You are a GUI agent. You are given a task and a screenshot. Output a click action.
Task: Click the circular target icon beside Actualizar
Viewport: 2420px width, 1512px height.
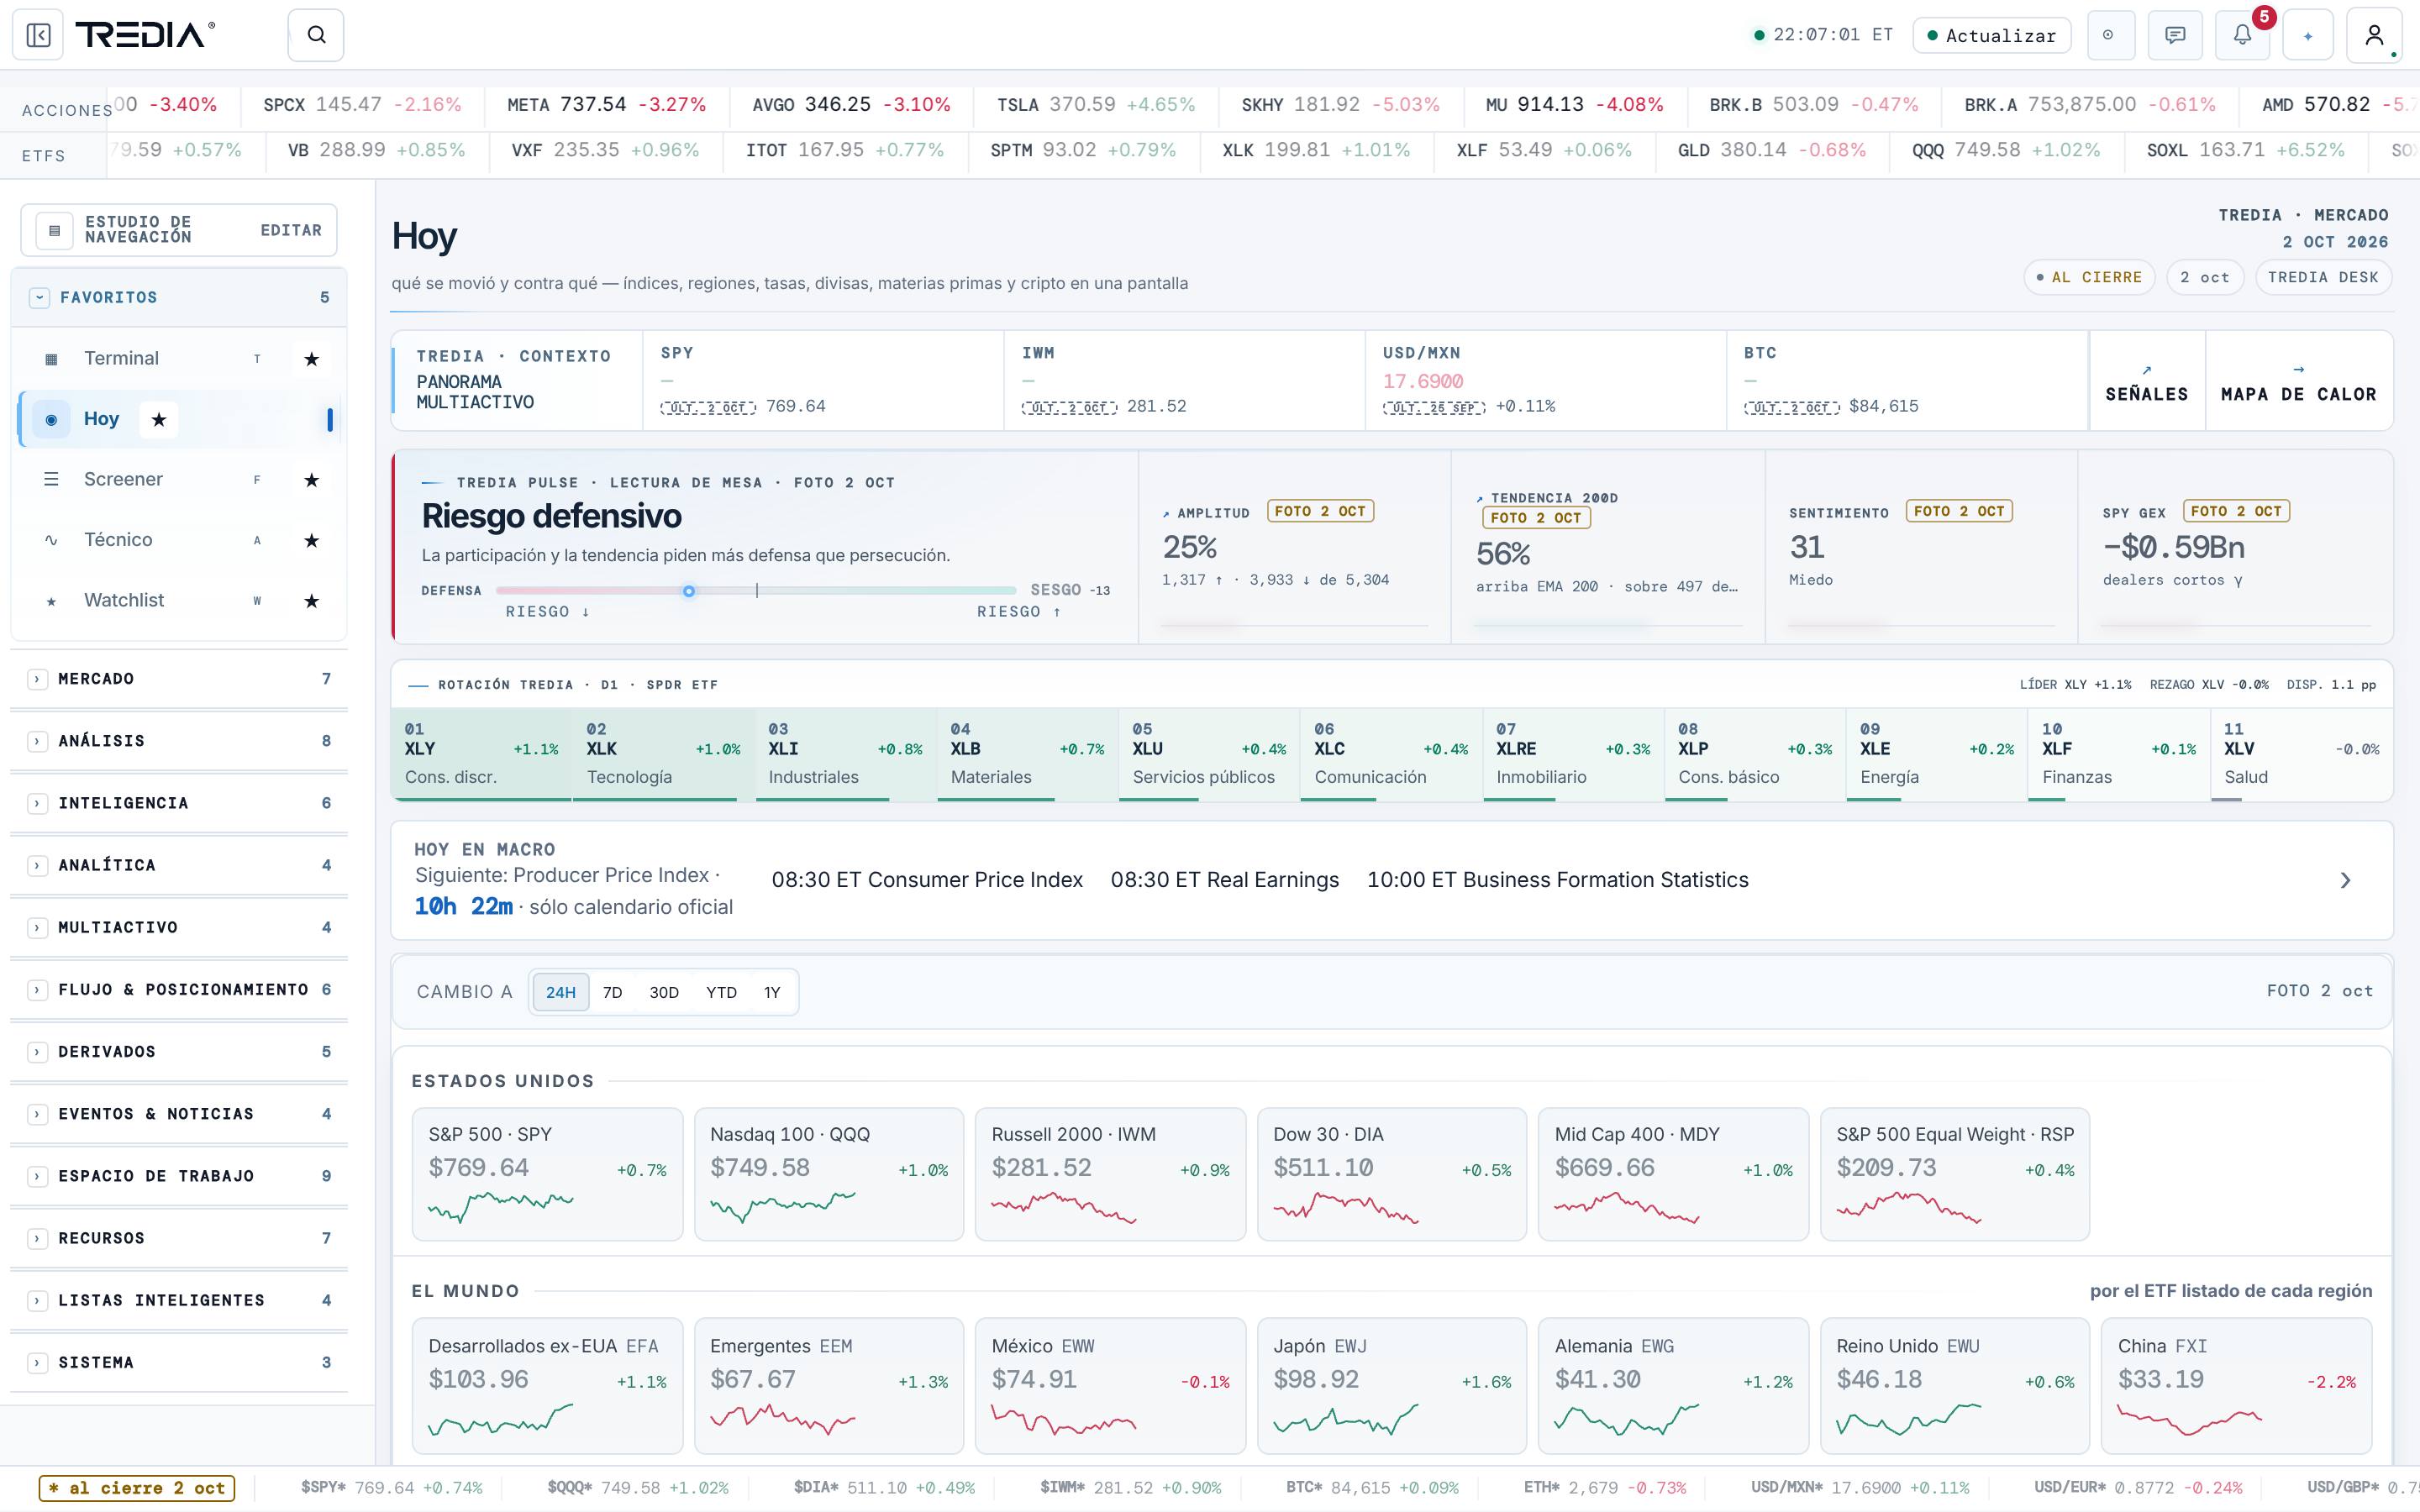(2109, 35)
